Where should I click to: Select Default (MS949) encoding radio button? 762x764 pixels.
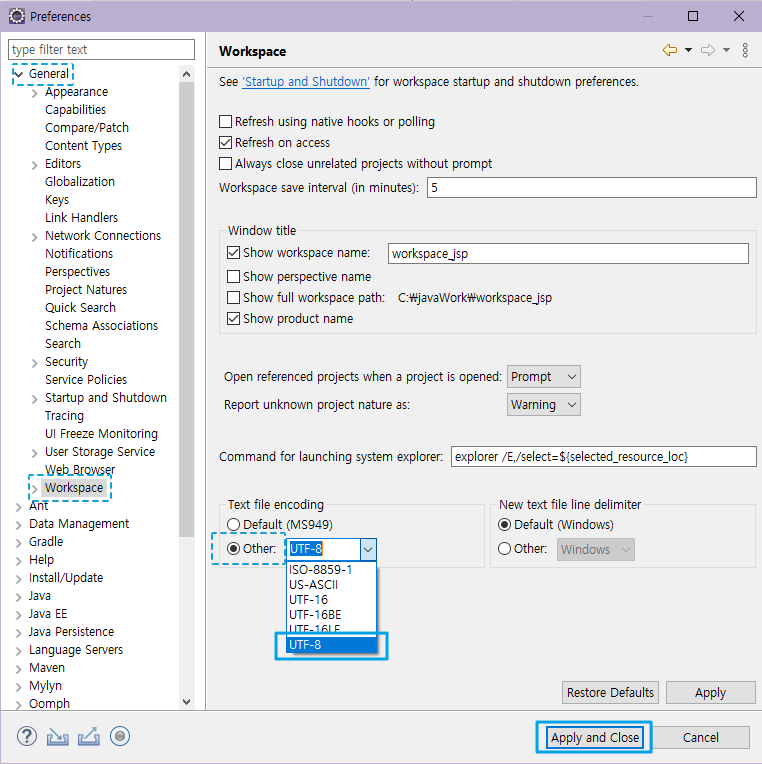click(233, 524)
